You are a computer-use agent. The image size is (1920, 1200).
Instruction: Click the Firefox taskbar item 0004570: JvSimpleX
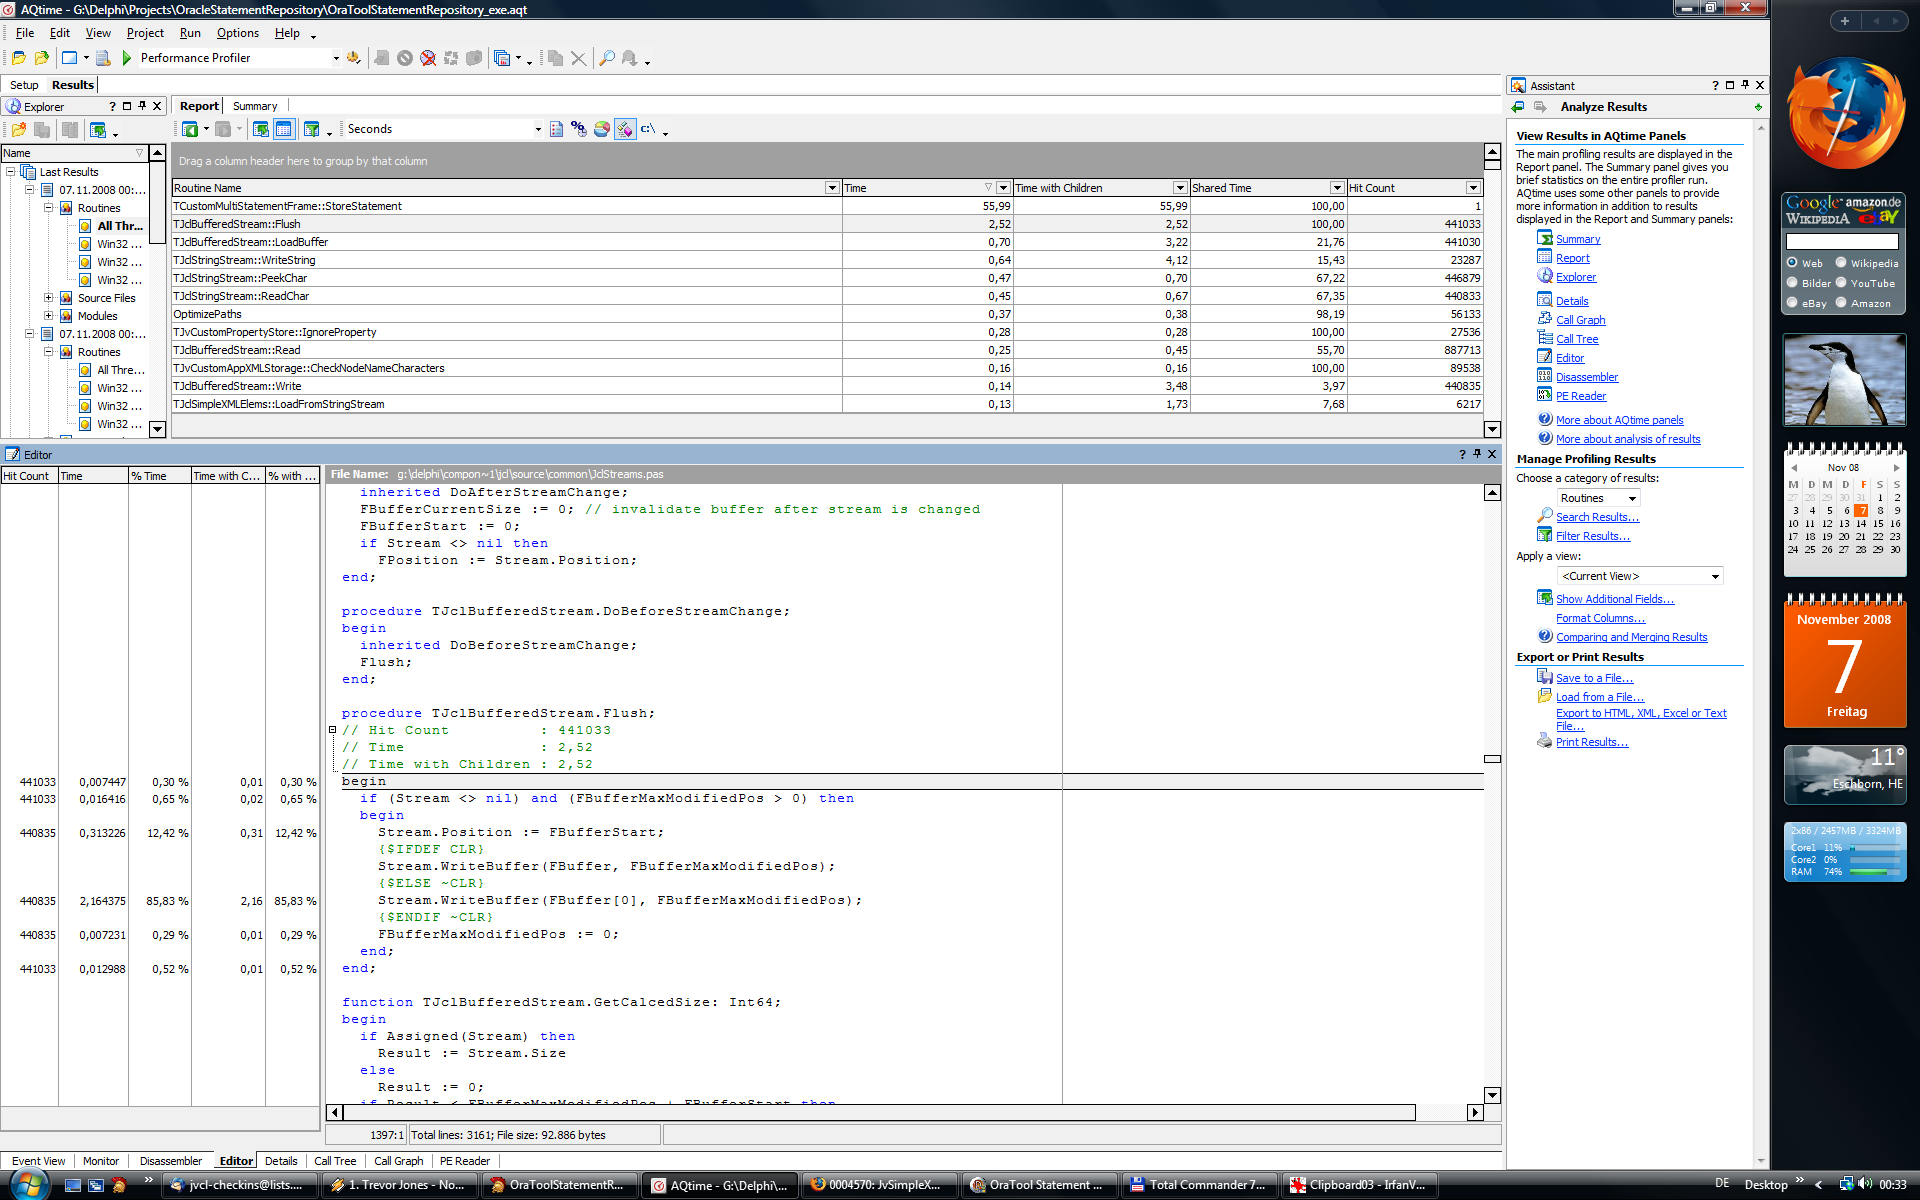[881, 1185]
